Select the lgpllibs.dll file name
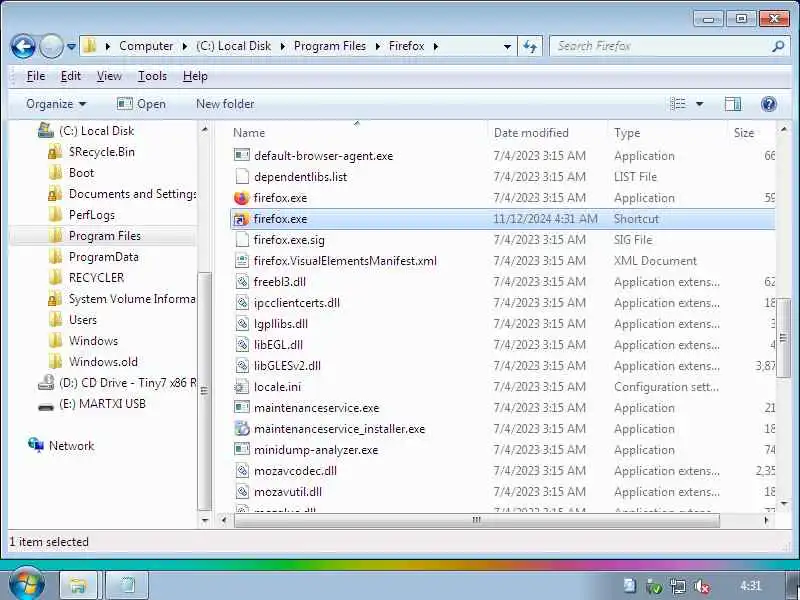 tap(281, 324)
